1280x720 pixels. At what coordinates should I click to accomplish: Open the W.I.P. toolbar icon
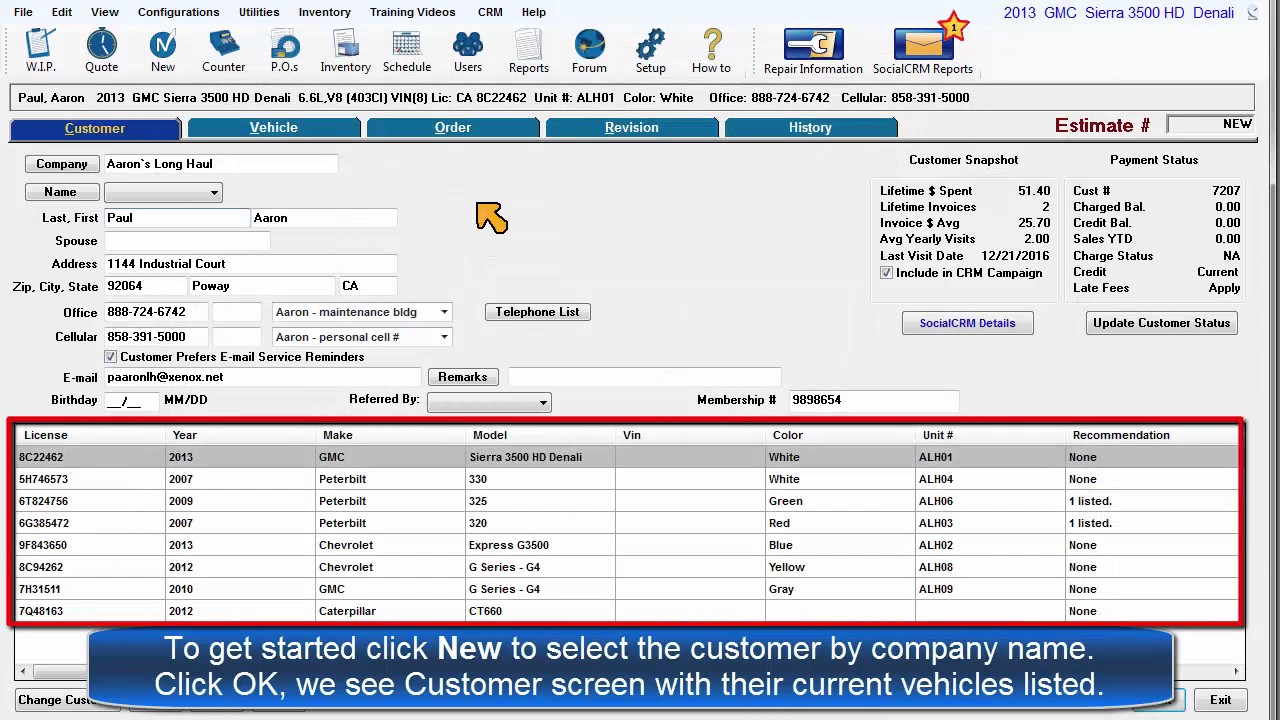point(40,50)
